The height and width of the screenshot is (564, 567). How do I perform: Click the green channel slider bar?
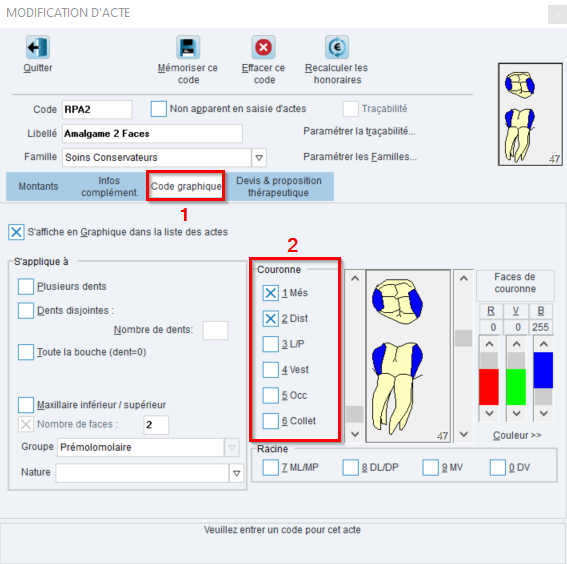pos(516,387)
